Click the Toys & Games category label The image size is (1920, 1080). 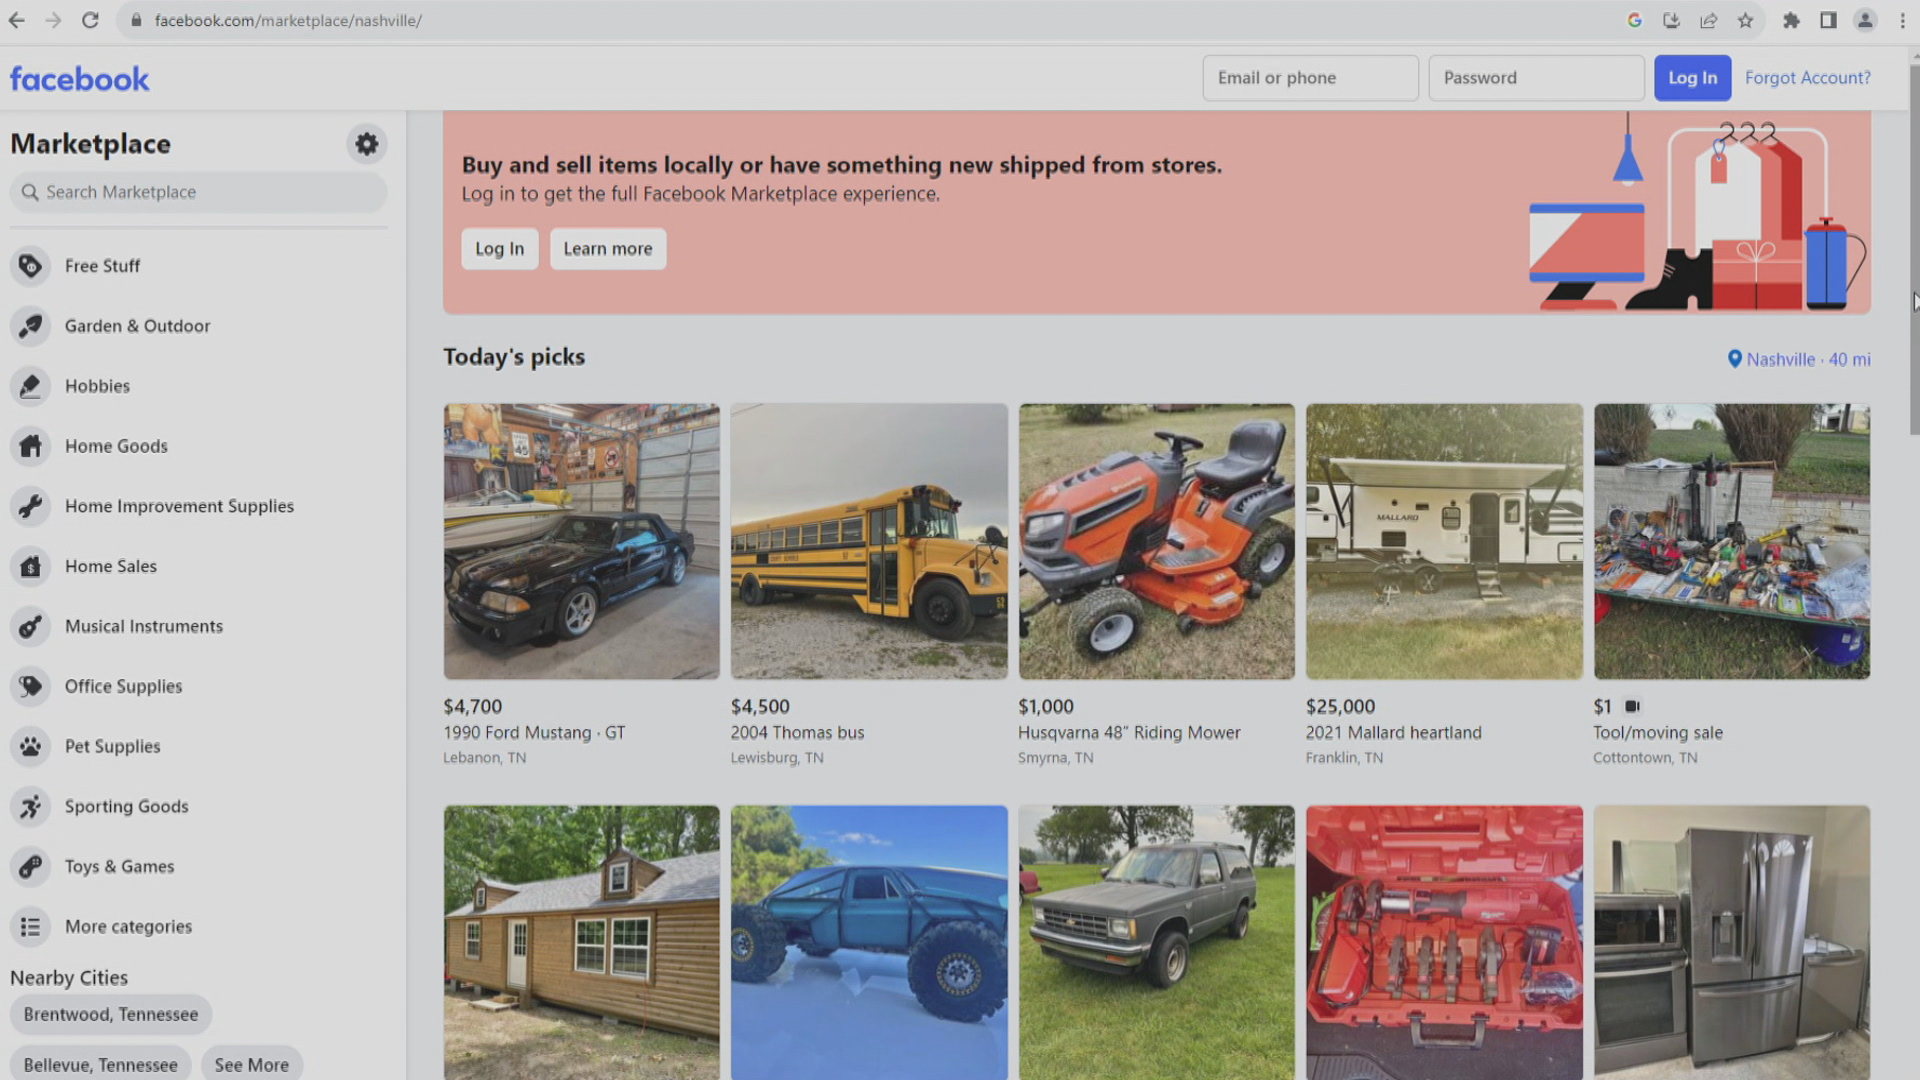(120, 866)
